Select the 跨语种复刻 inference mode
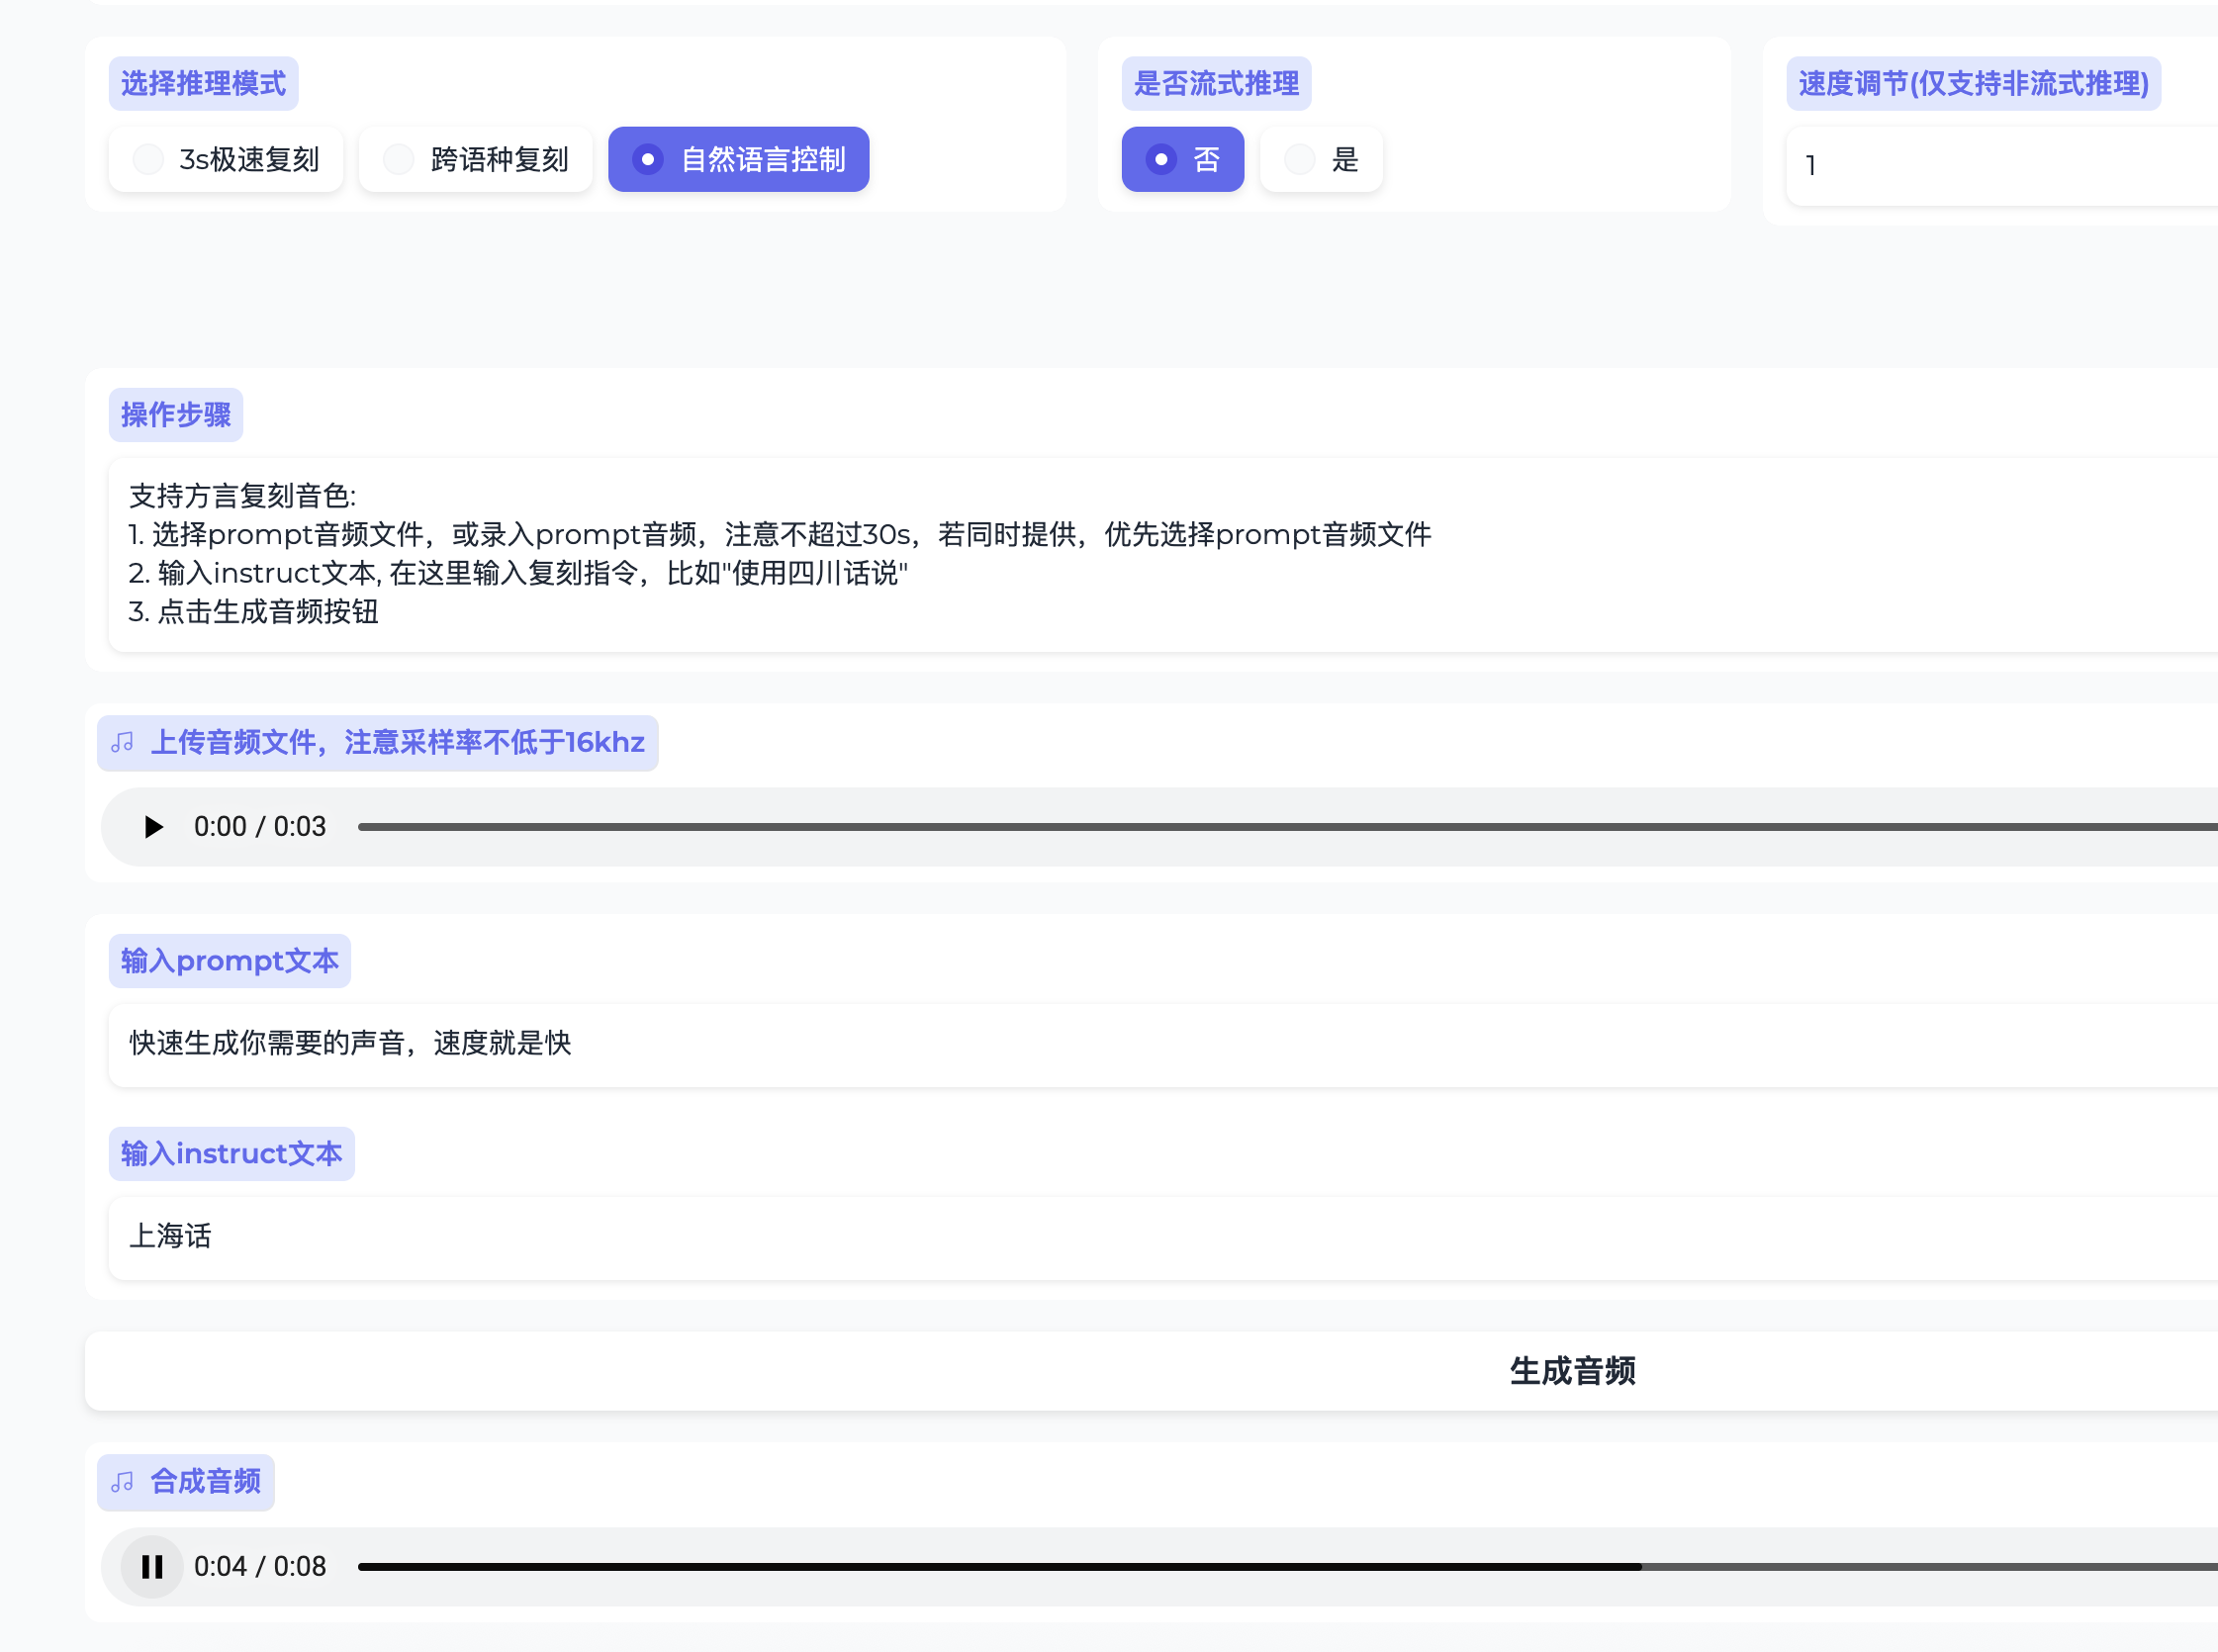 [476, 159]
